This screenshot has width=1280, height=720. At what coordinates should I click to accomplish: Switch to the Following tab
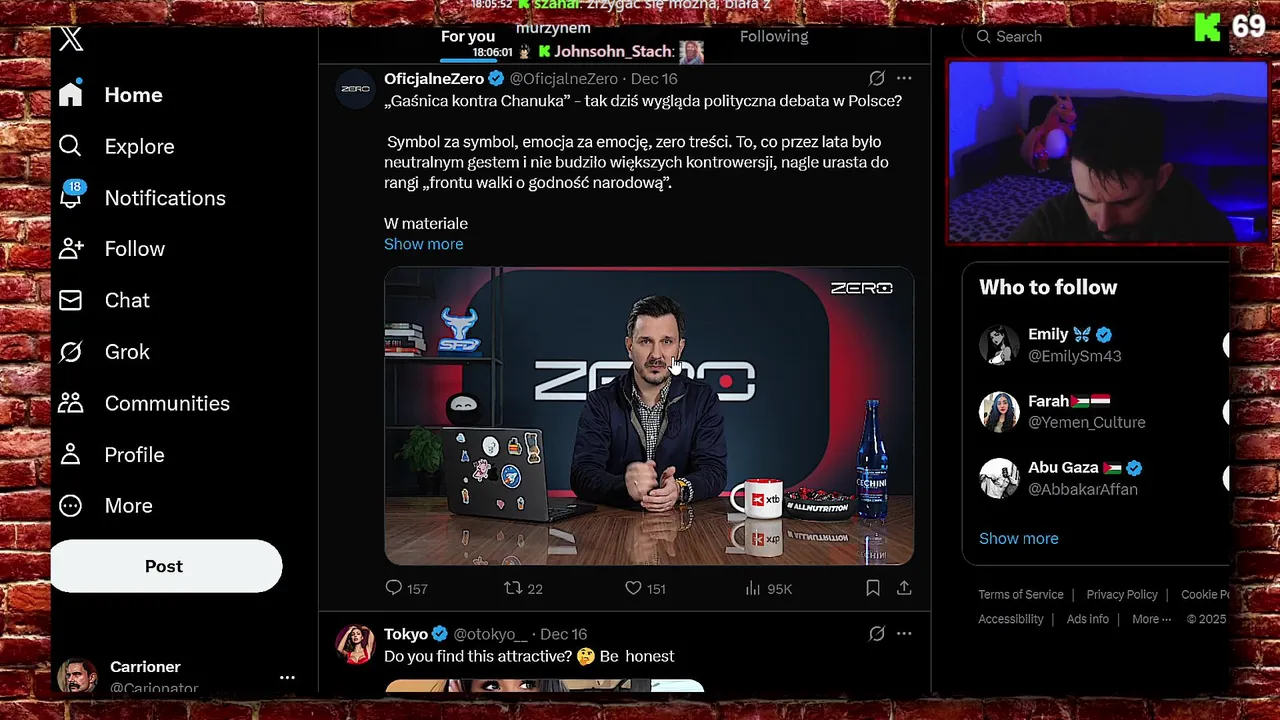point(774,37)
